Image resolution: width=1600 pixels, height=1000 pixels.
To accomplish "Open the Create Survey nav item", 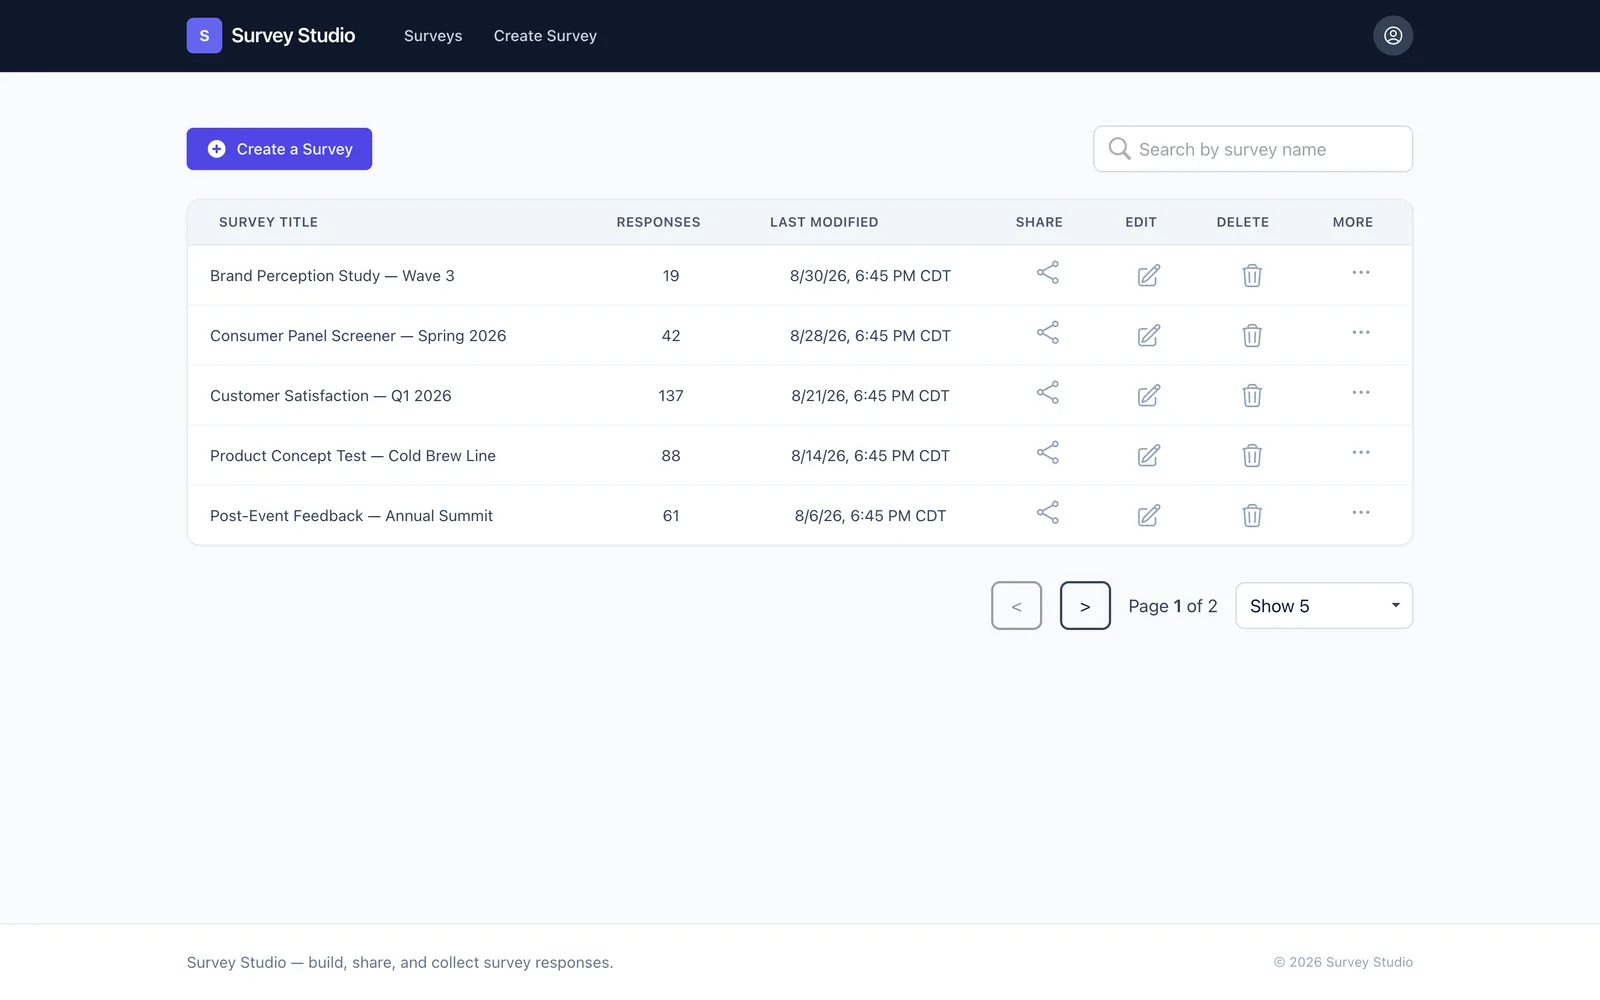I will [545, 36].
